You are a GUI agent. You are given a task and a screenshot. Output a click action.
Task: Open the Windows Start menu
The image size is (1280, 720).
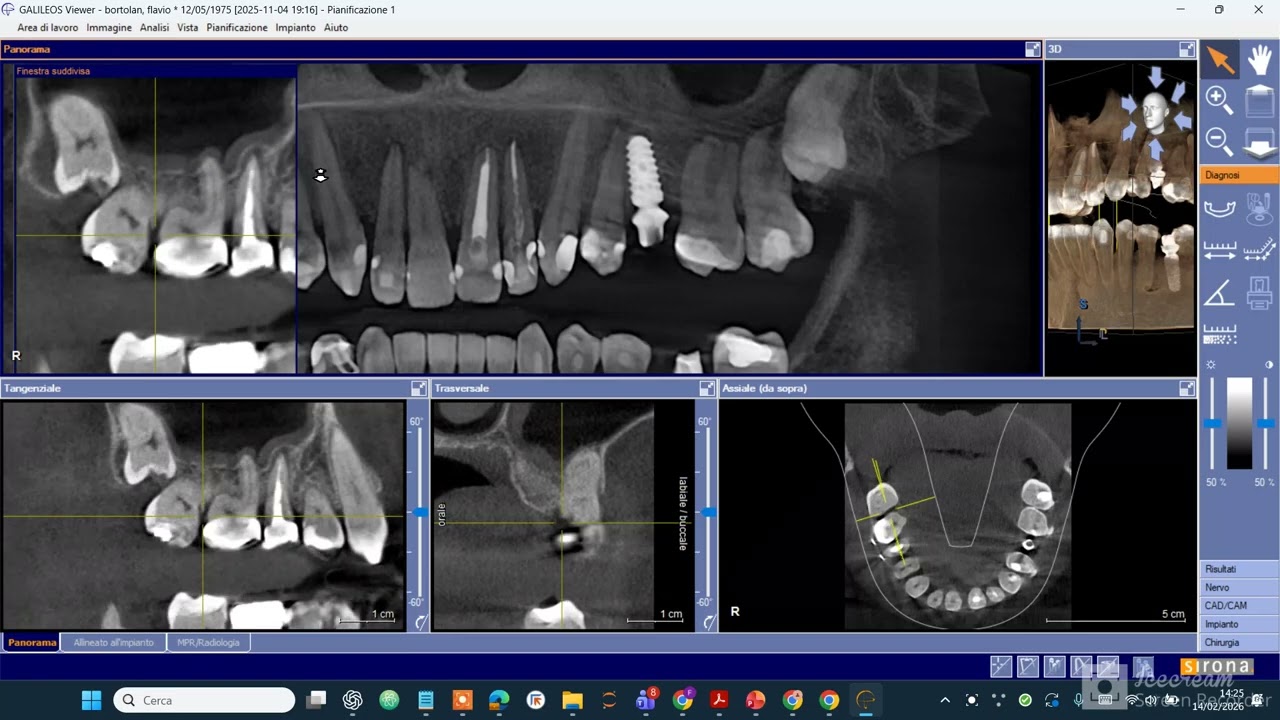tap(91, 700)
